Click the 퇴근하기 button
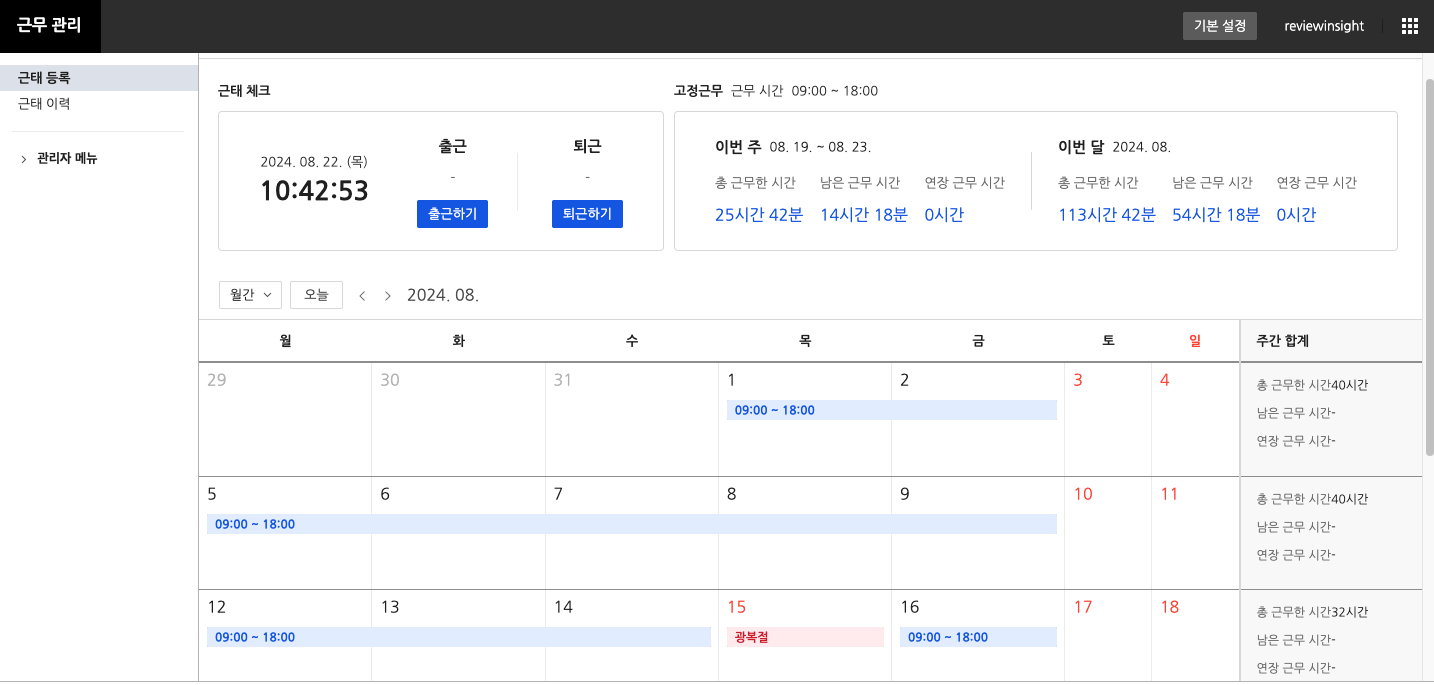This screenshot has width=1434, height=685. pos(587,214)
